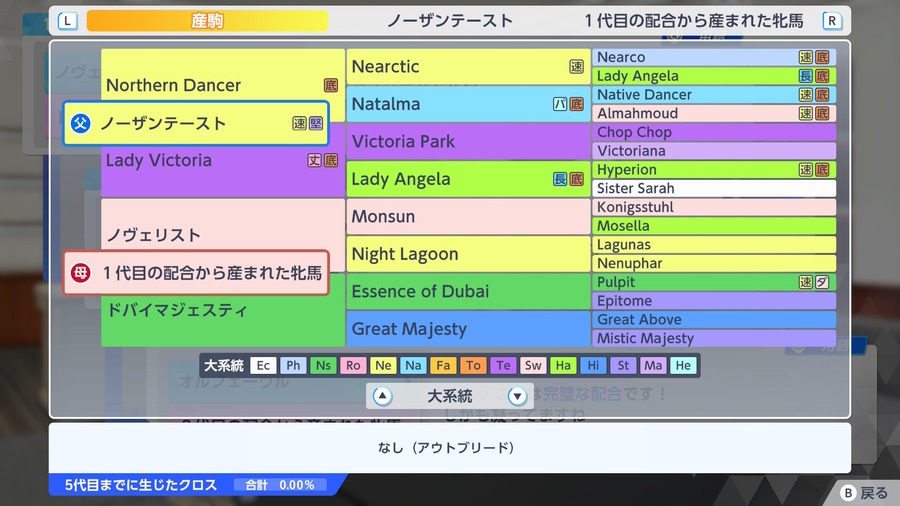Click Nearco row in fourth generation
Image resolution: width=900 pixels, height=506 pixels.
(713, 57)
